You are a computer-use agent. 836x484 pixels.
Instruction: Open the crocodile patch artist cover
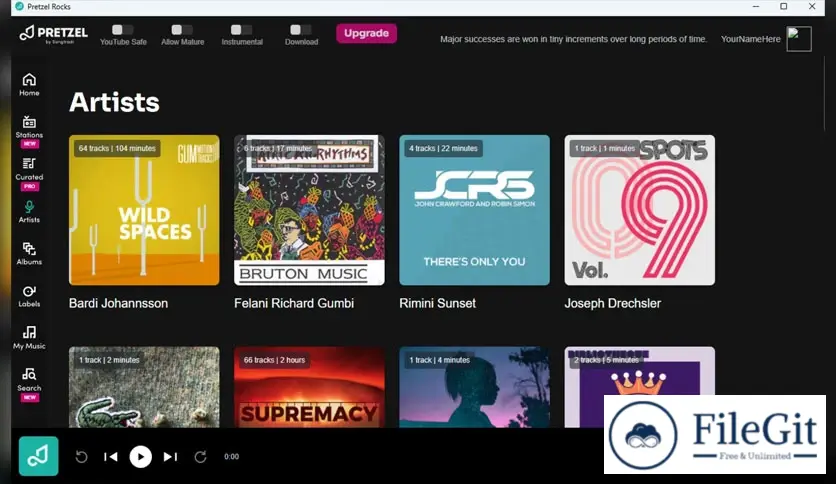coord(144,387)
